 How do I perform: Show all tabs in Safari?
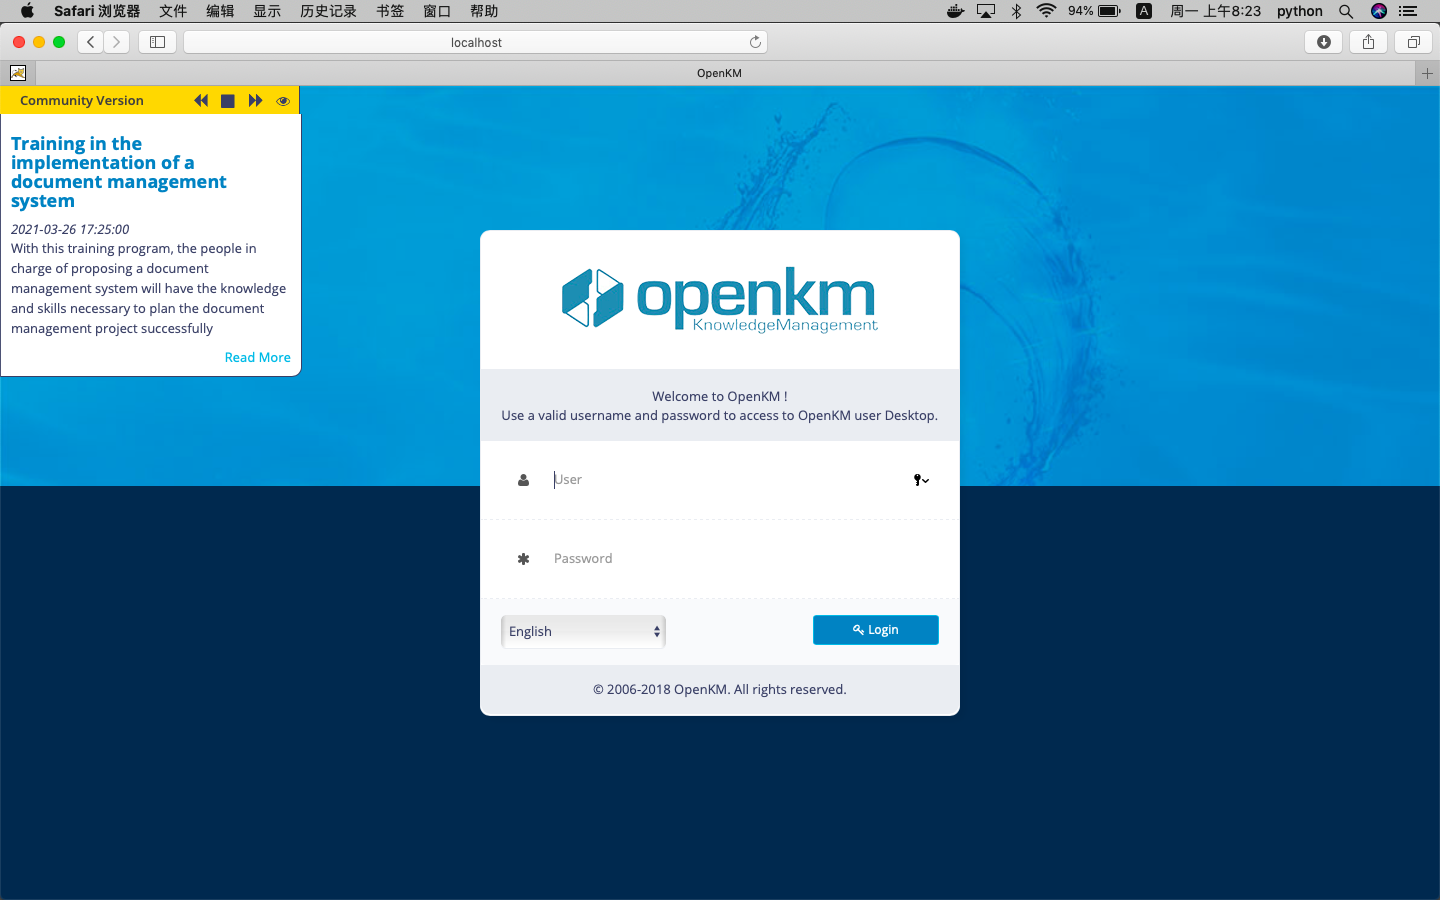click(1413, 42)
